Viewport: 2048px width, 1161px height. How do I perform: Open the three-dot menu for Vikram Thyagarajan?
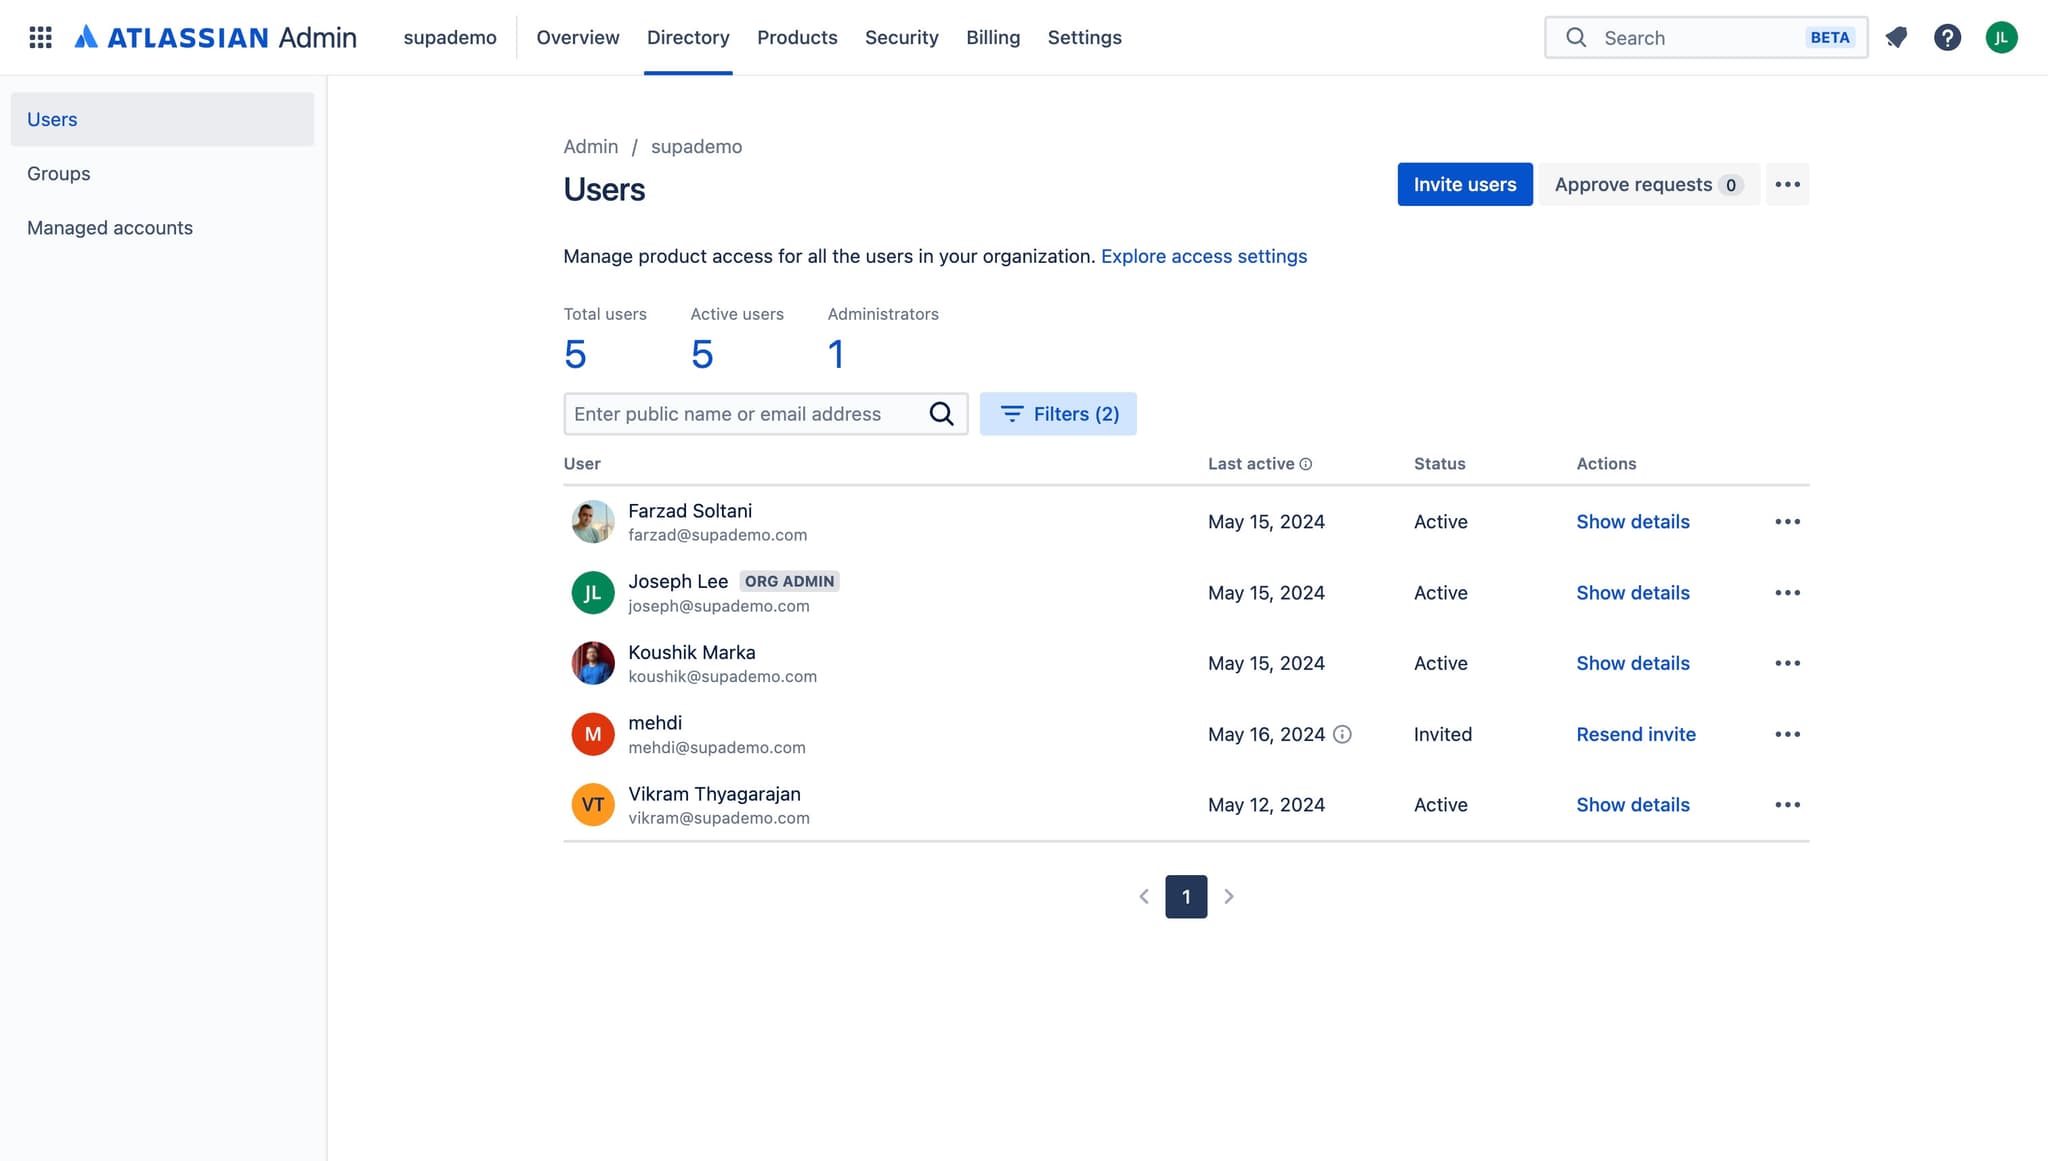click(1787, 804)
